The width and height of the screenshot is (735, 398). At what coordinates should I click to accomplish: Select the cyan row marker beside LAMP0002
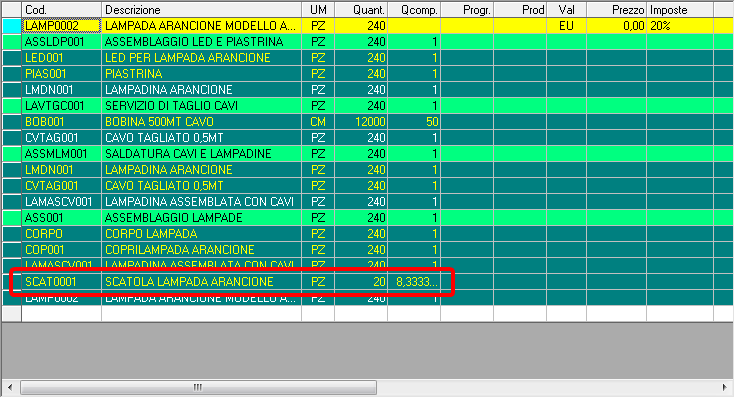pyautogui.click(x=12, y=26)
